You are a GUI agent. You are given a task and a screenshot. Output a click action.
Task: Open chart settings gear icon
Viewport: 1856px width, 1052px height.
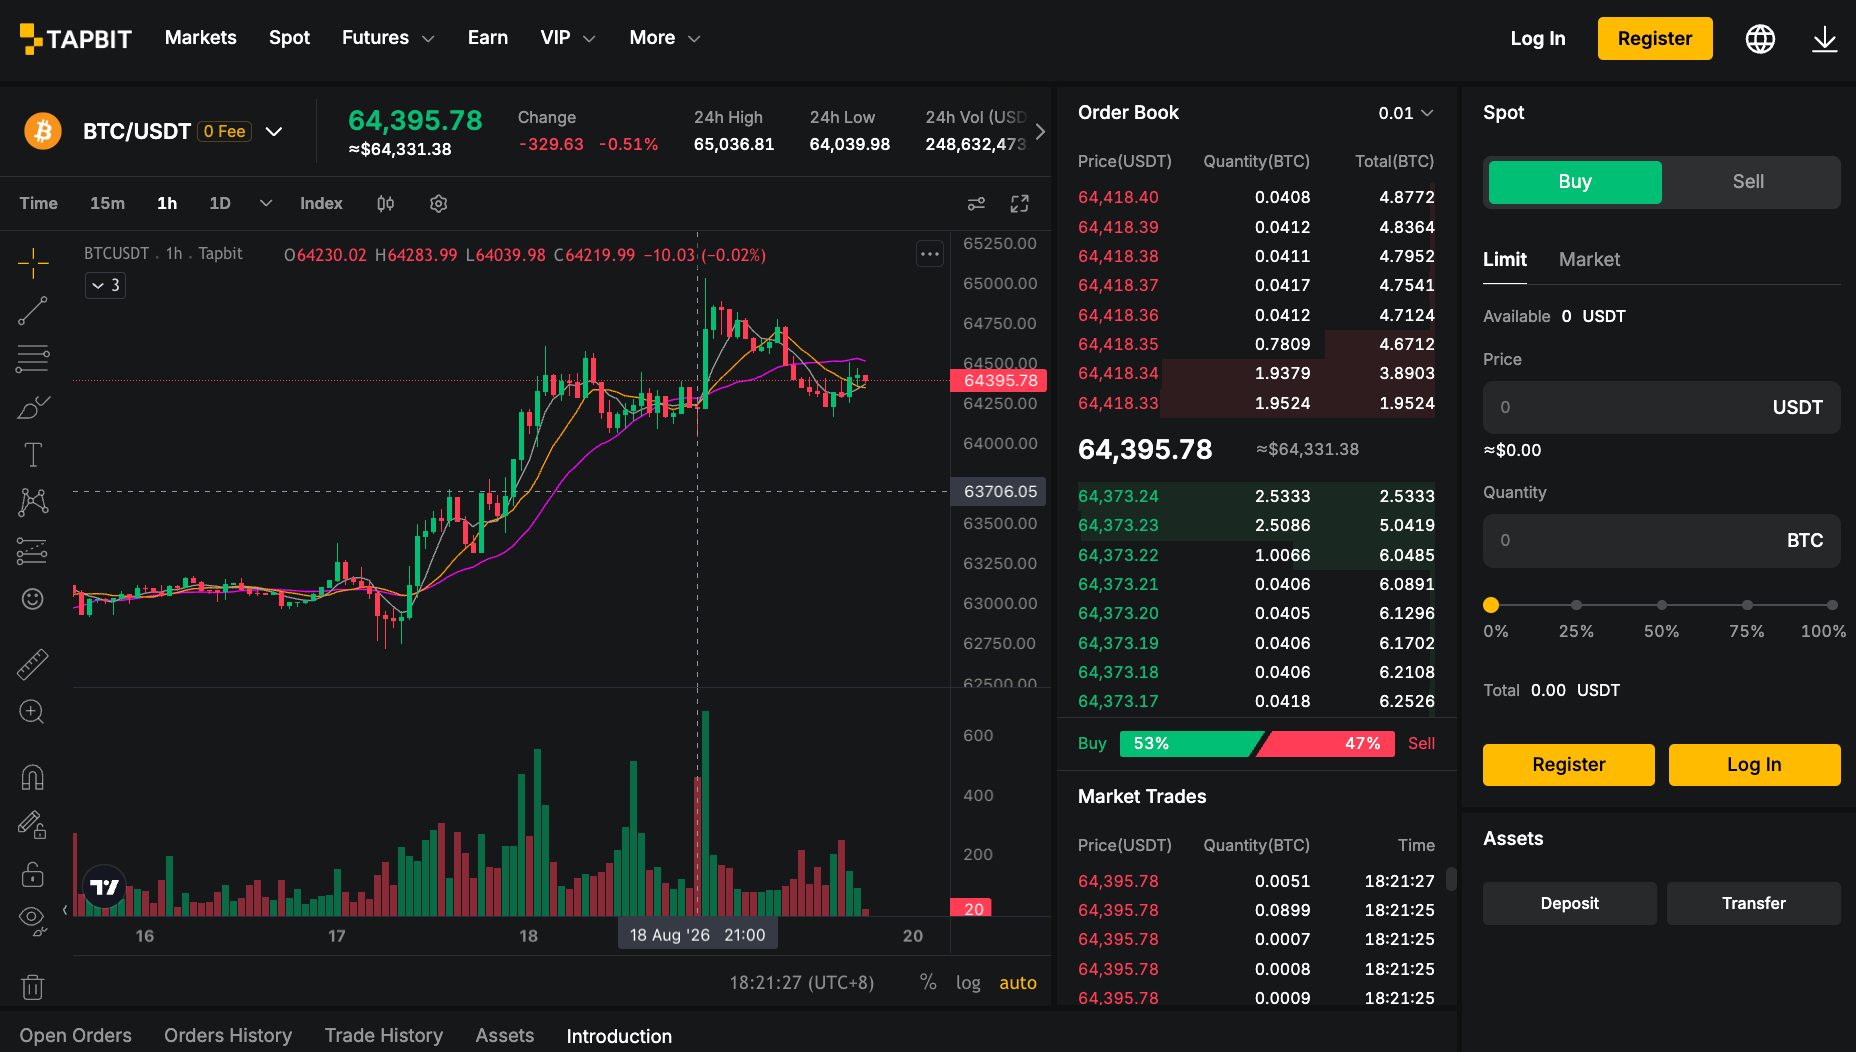438,204
